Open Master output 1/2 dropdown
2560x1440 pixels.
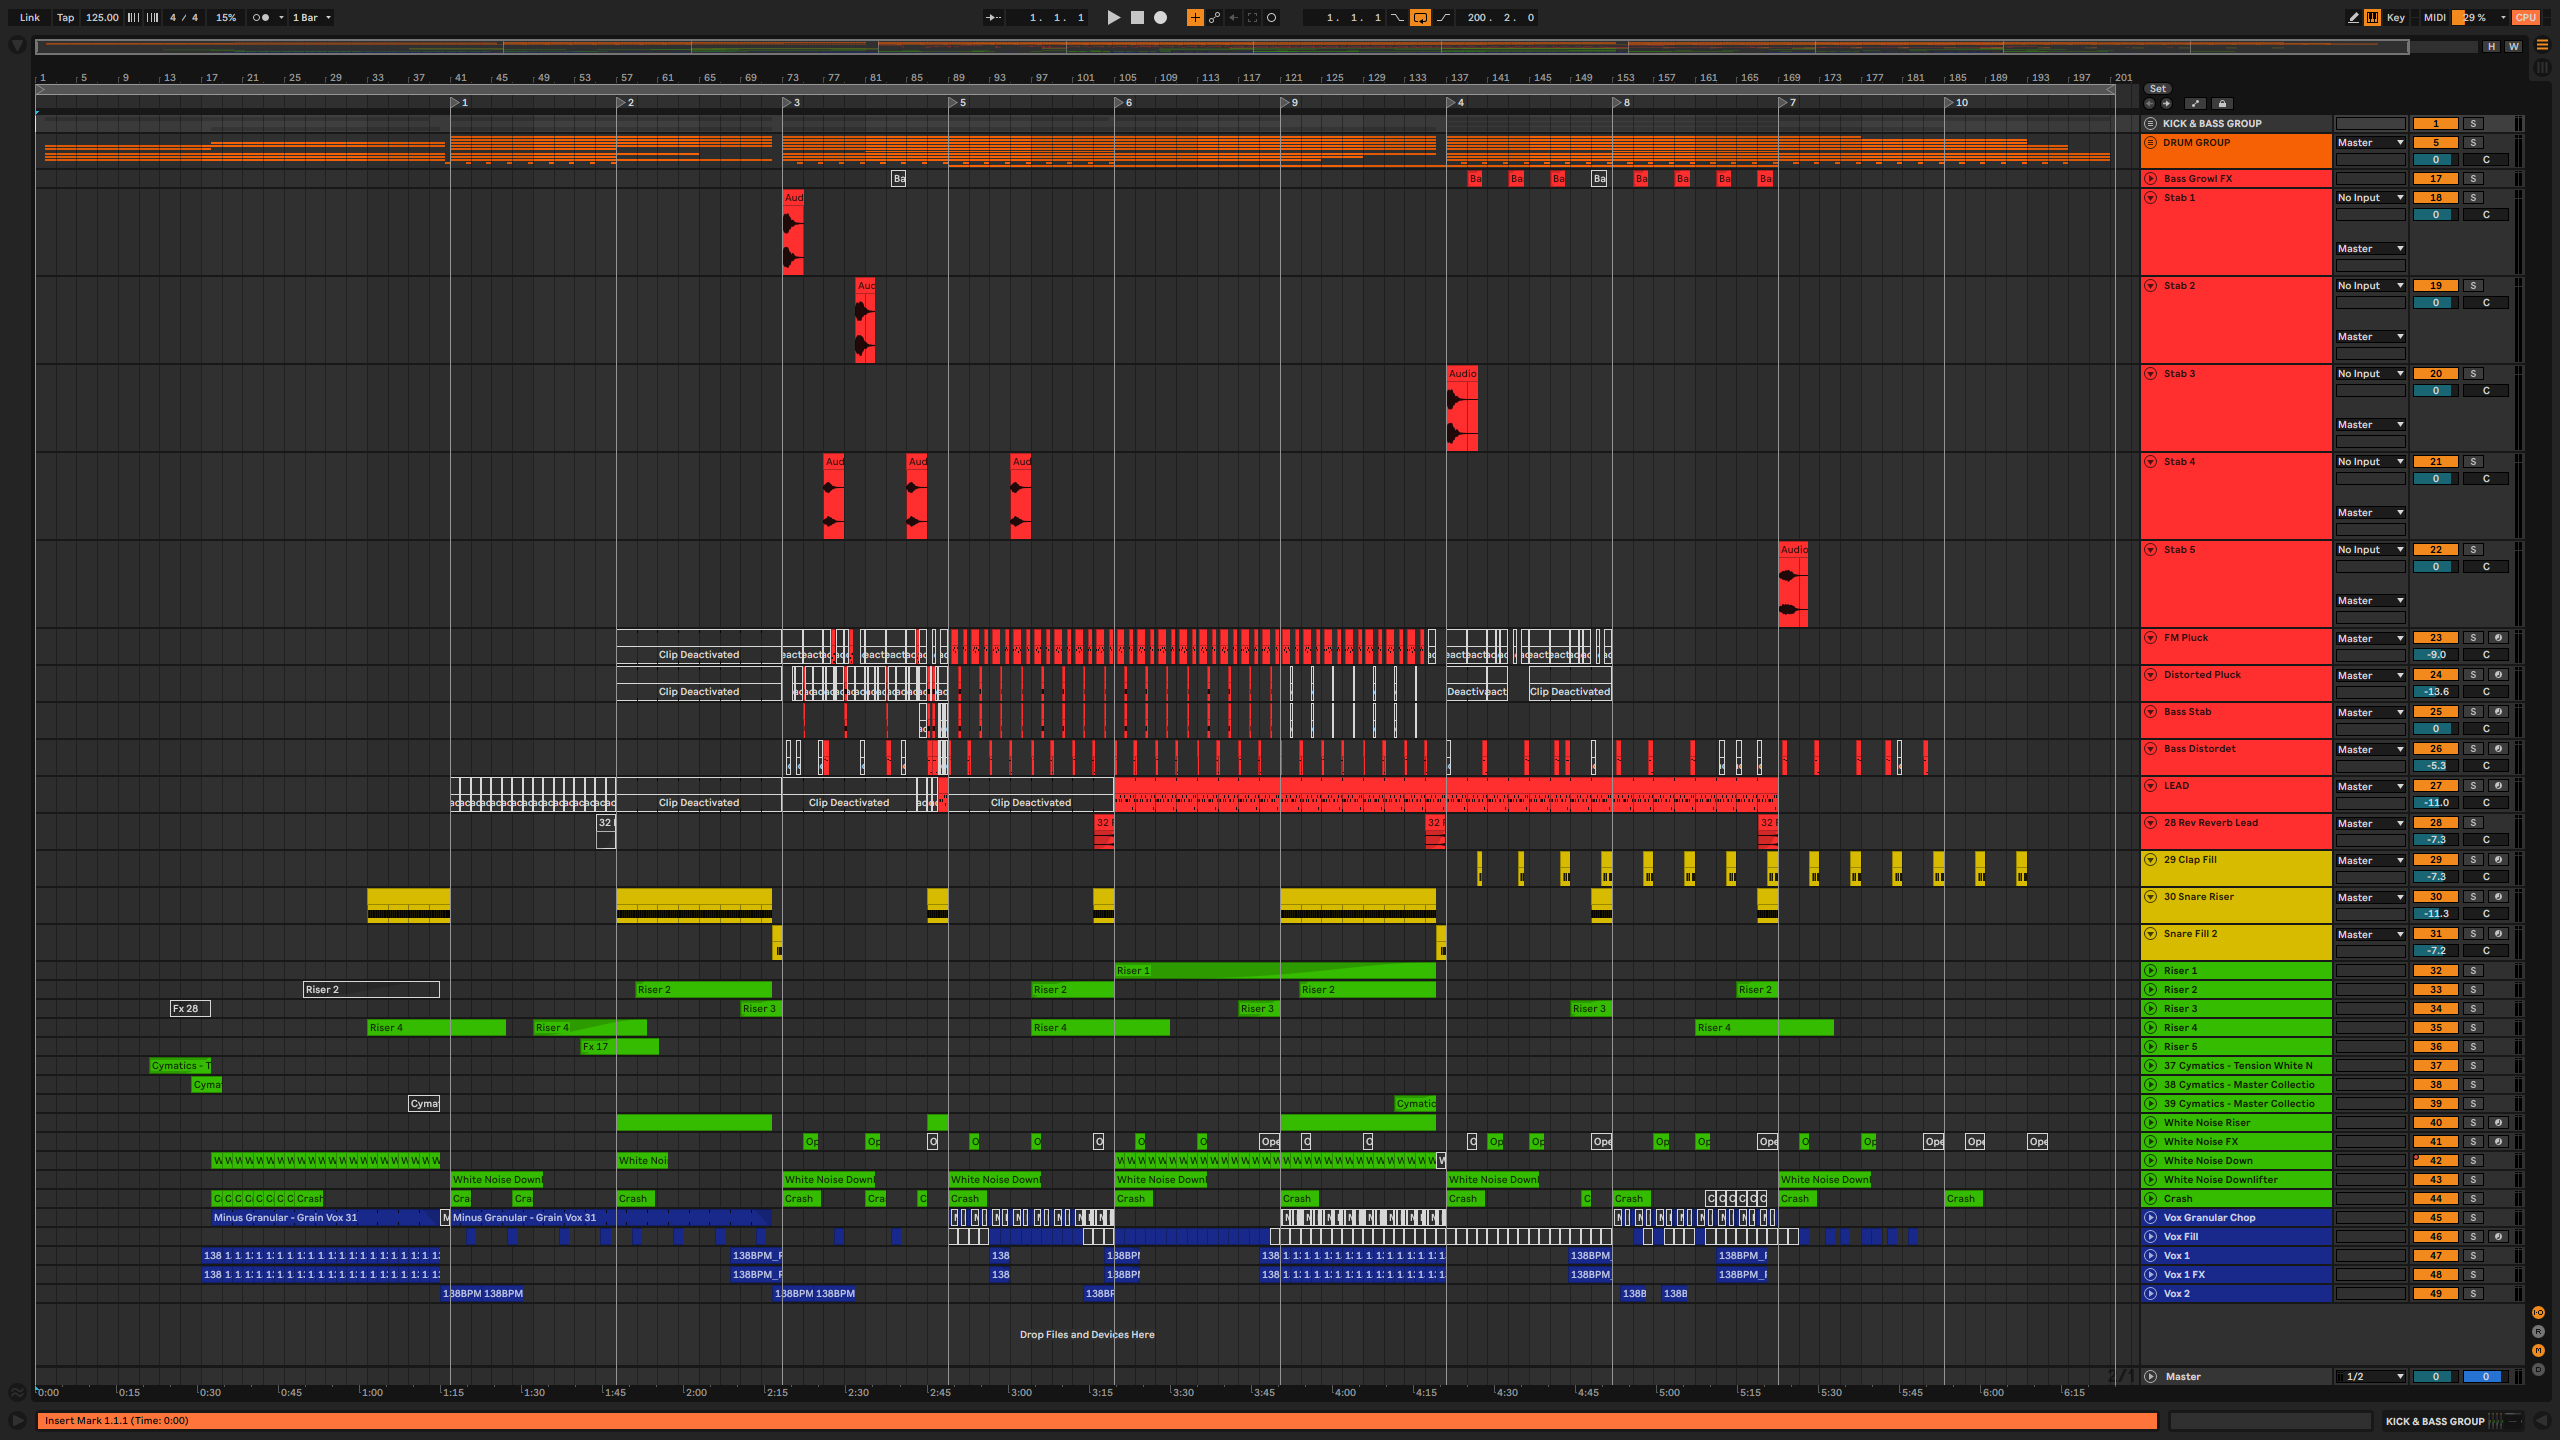click(x=2370, y=1376)
